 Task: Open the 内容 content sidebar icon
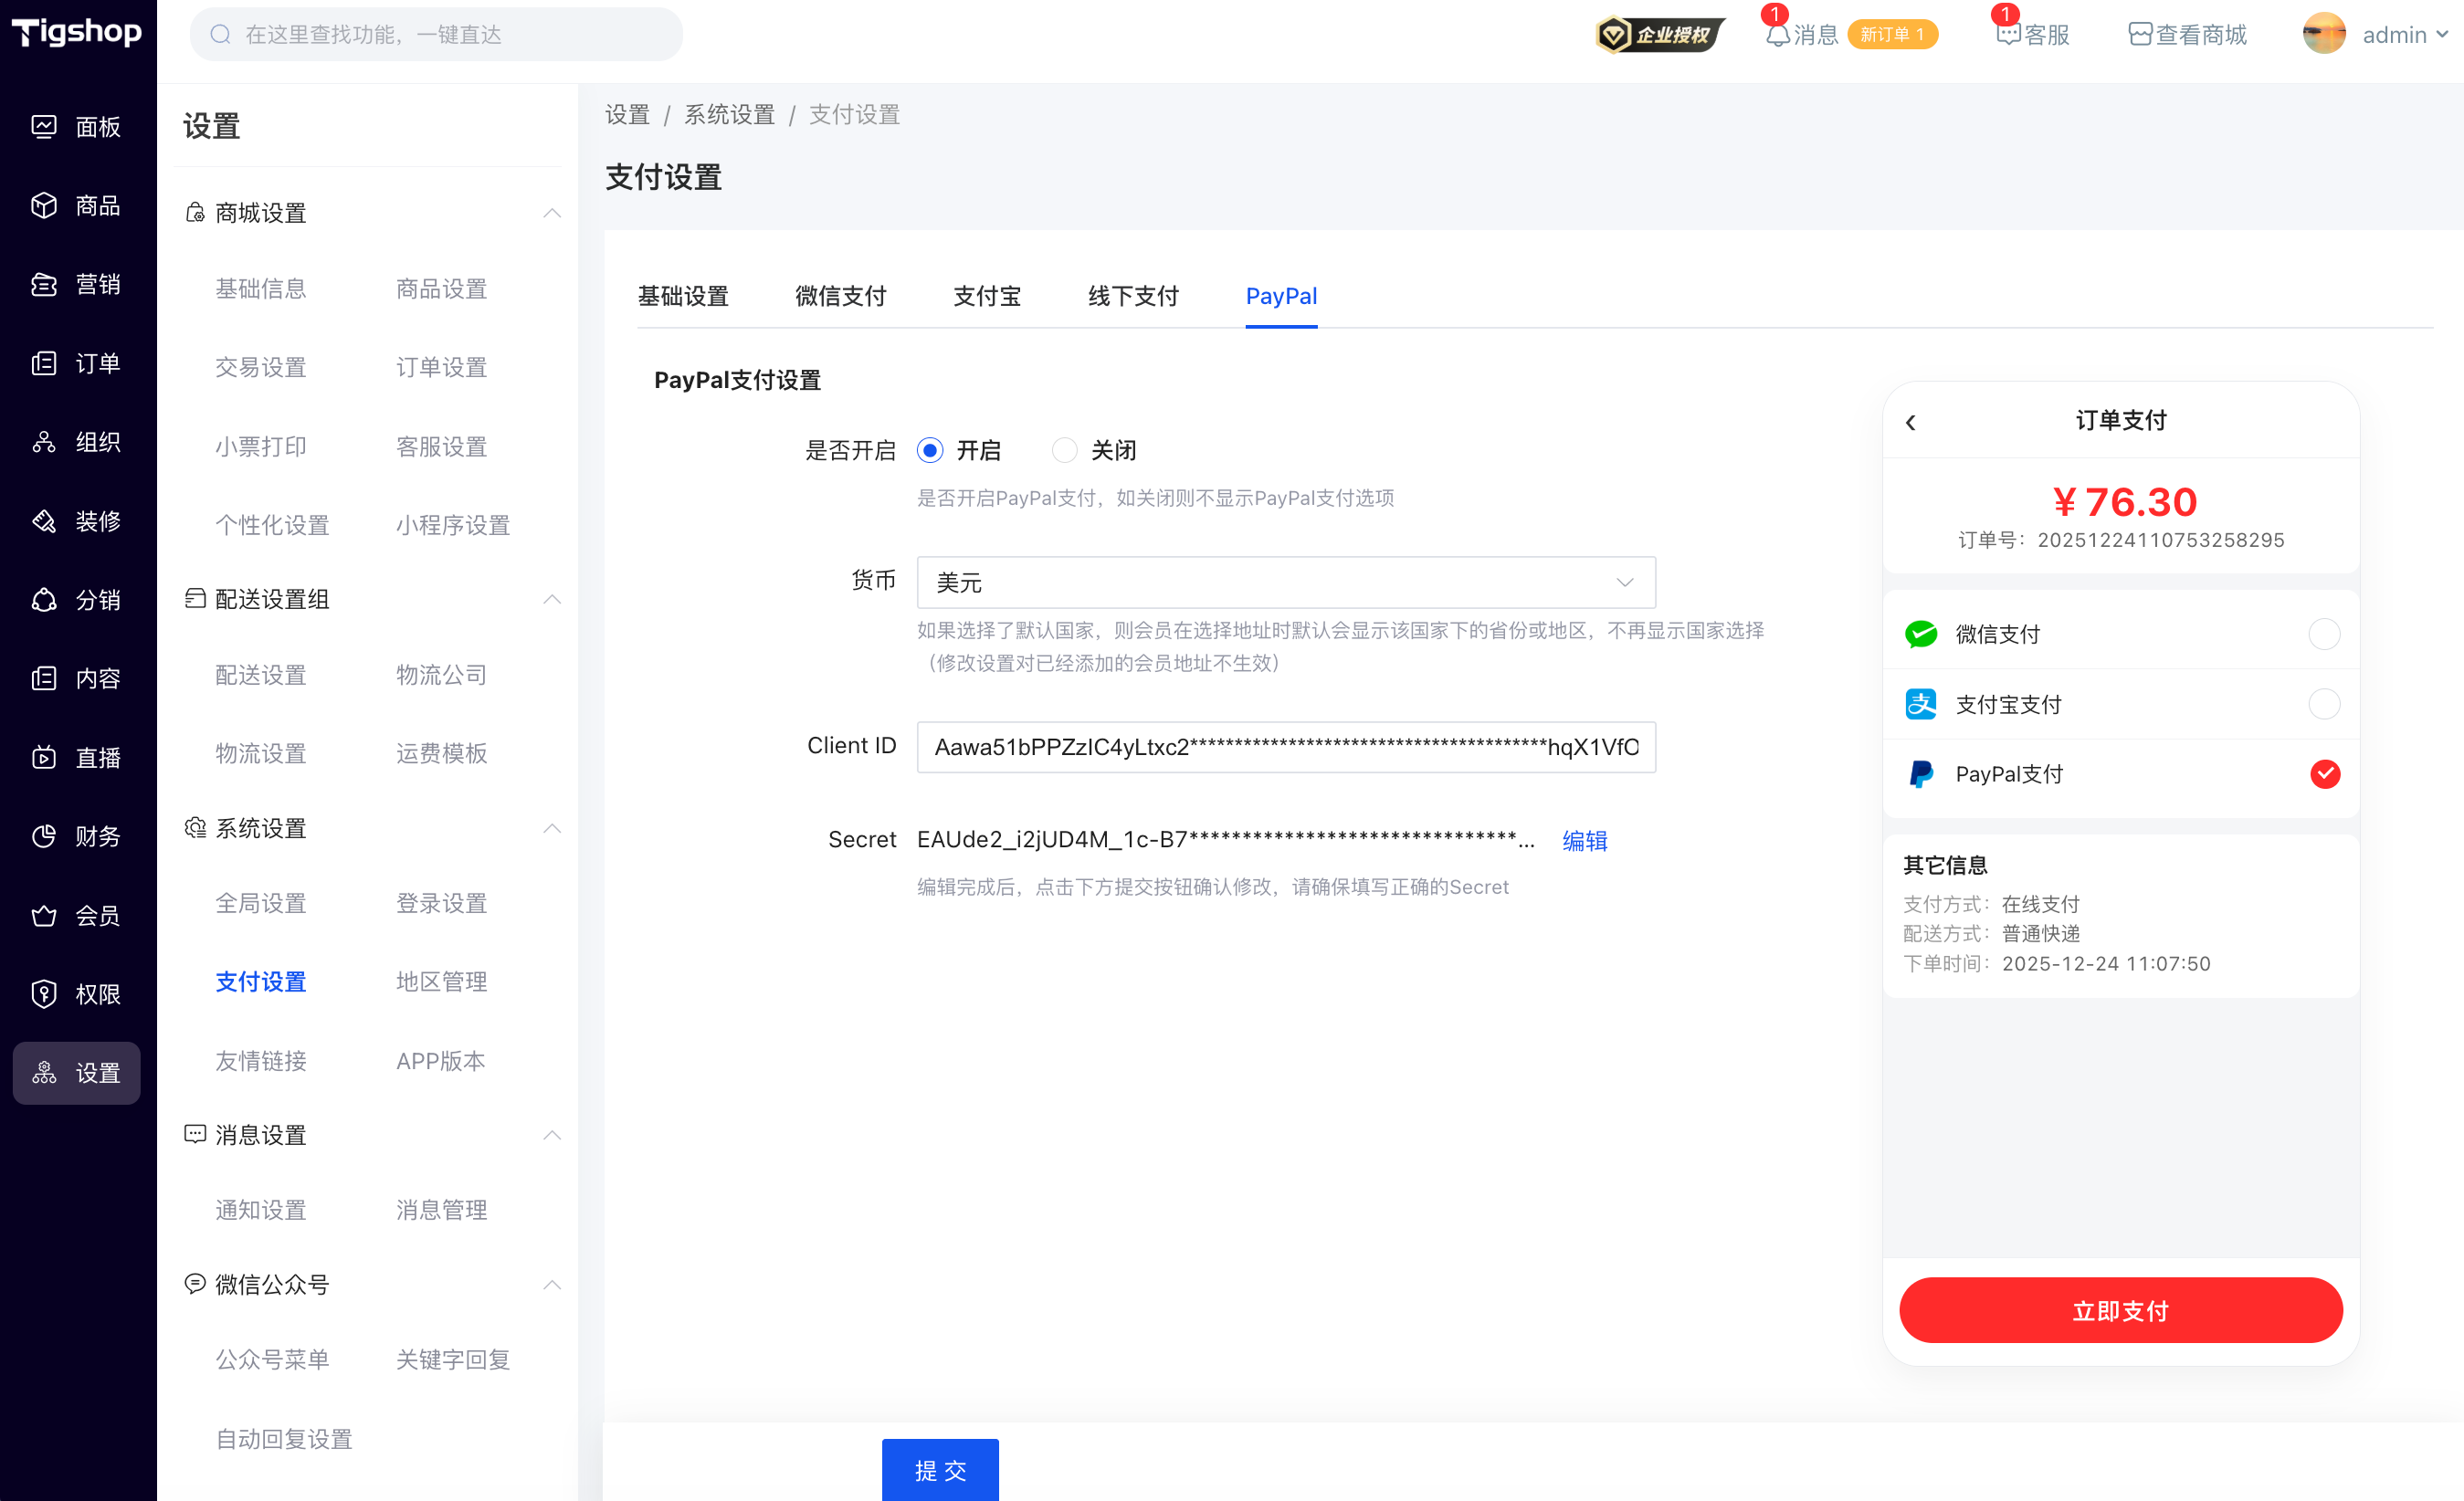[44, 679]
